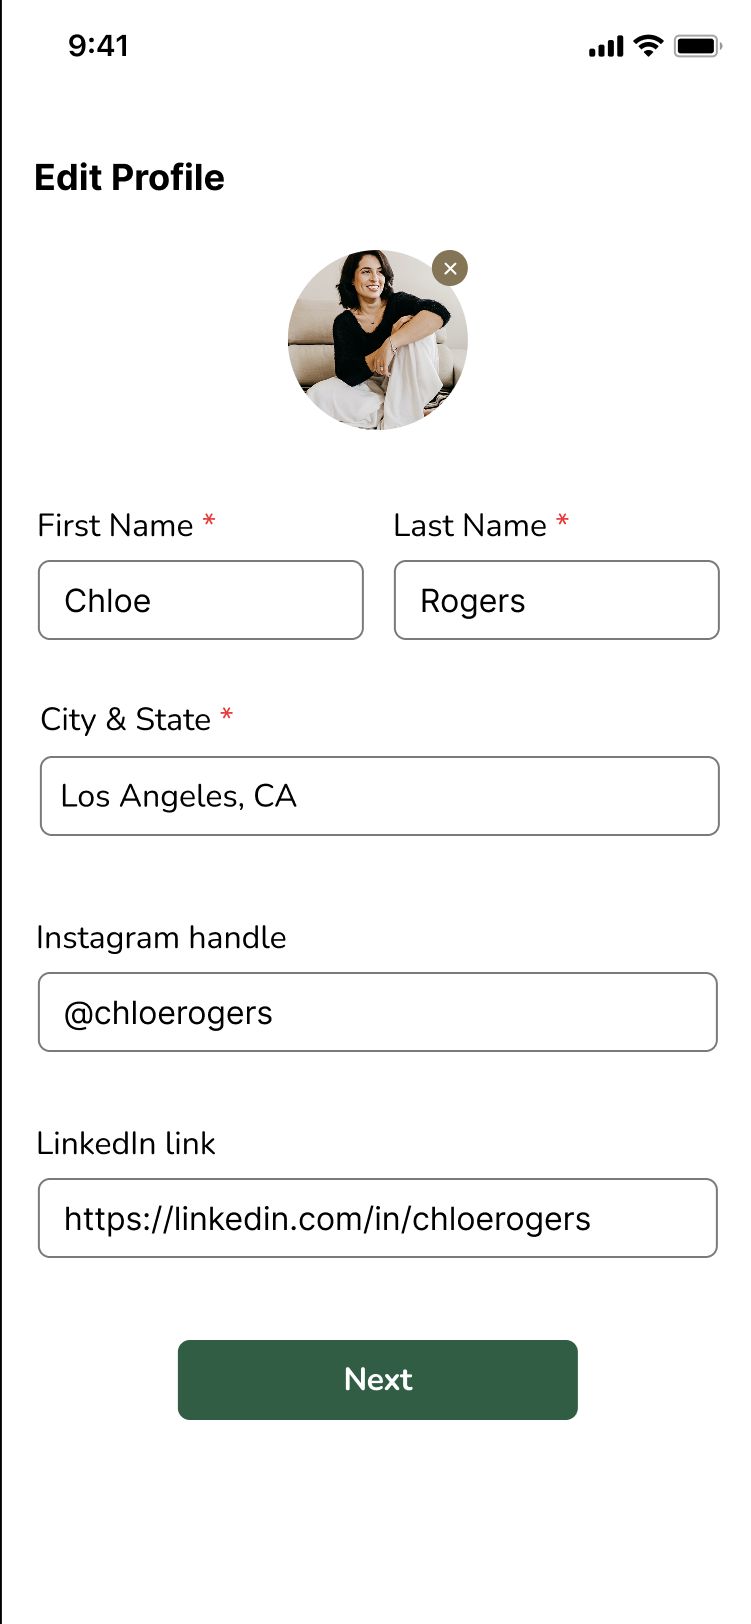Click the First Name field containing Chloe
Screen dimensions: 751x1624
(x=200, y=600)
